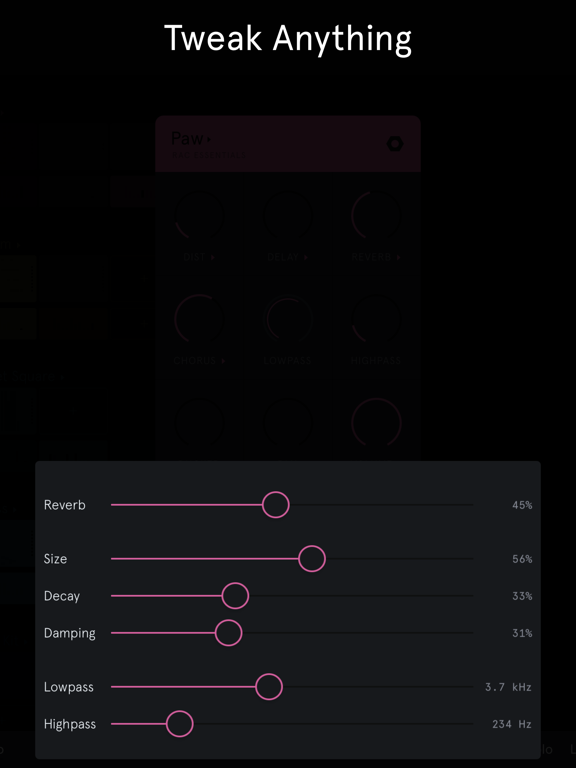The width and height of the screenshot is (576, 768).
Task: Click the Size slider handle
Action: tap(312, 558)
